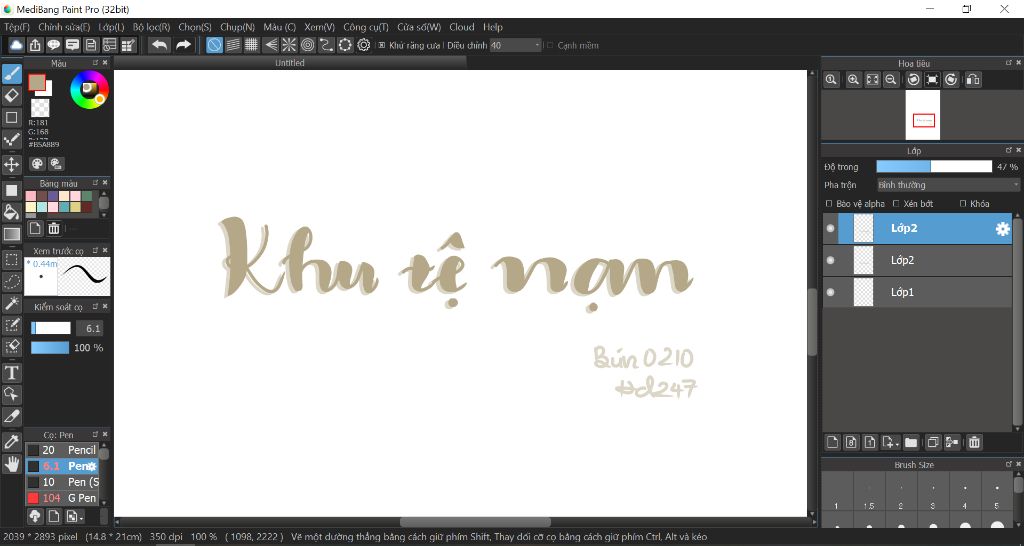Open Pha trộn blending mode dropdown

[x=948, y=185]
